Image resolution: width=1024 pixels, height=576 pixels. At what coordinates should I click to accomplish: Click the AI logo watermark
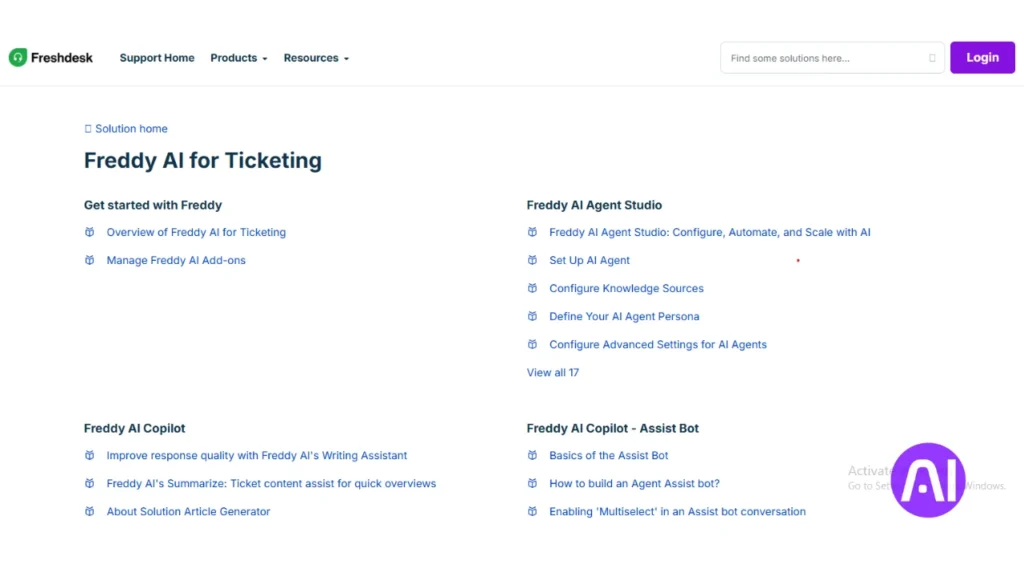click(x=927, y=480)
